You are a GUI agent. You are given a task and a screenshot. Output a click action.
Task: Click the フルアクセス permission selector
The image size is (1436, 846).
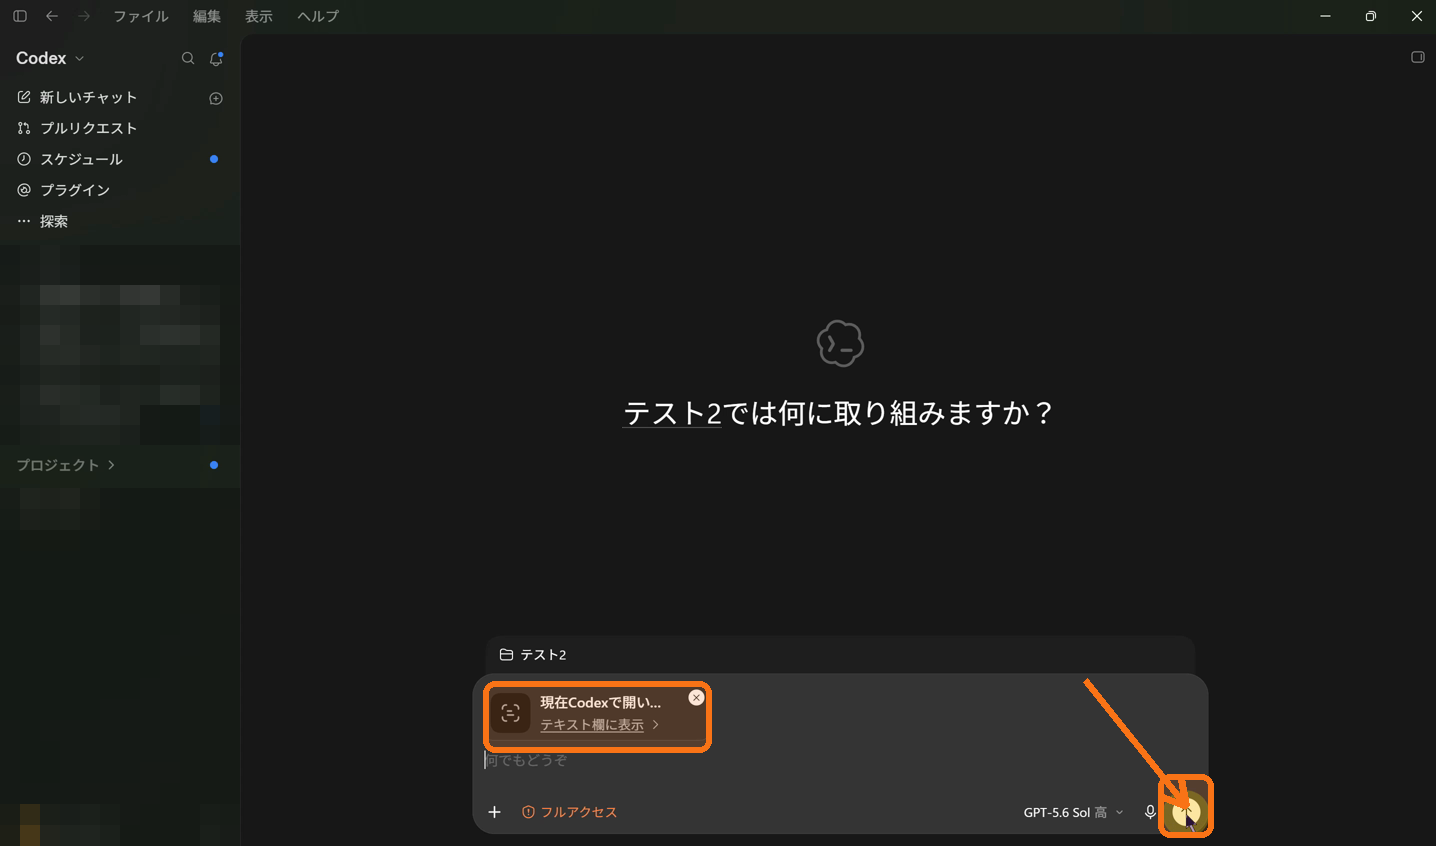(569, 812)
